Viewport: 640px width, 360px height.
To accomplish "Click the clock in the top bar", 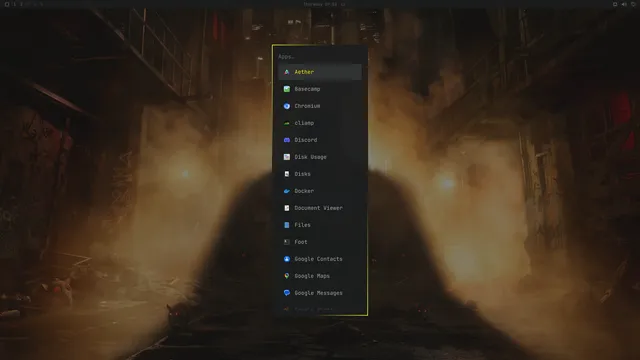I will coord(320,4).
